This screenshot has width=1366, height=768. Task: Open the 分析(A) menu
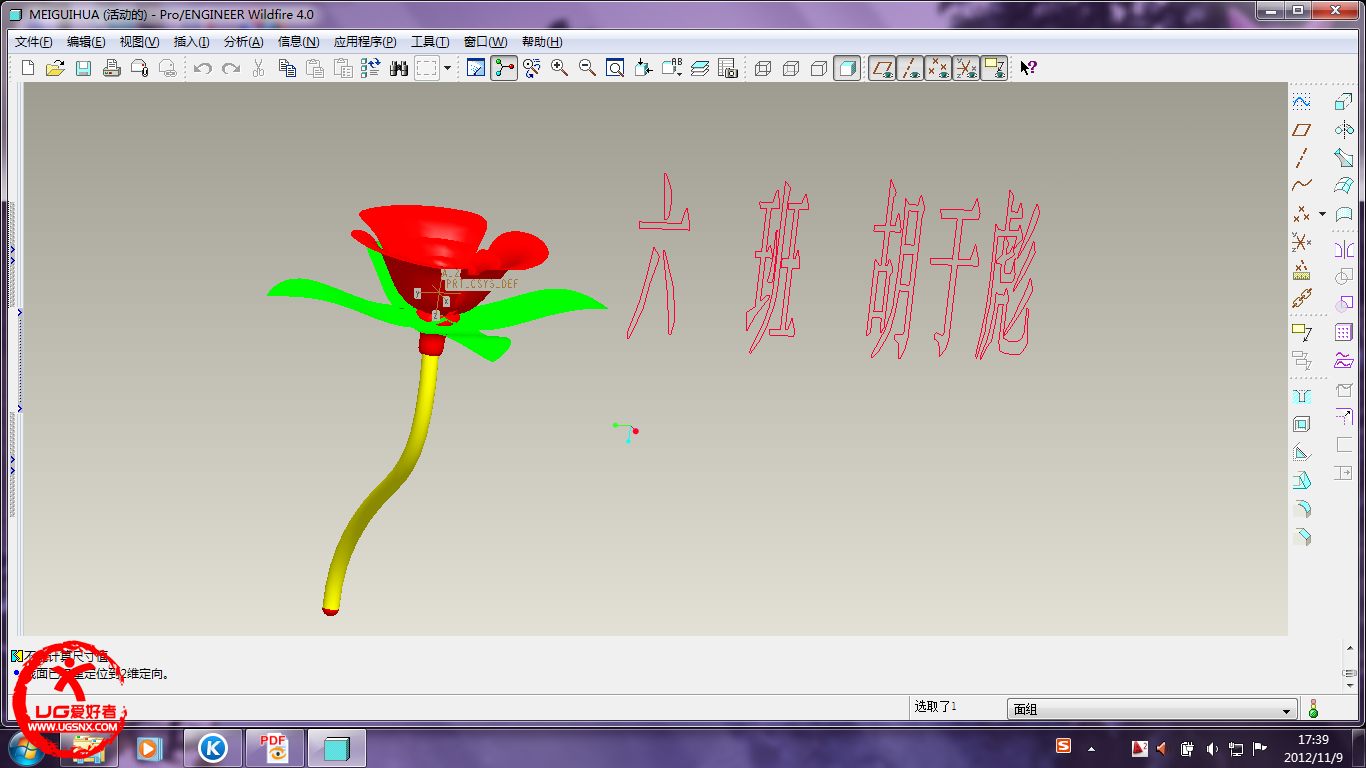pos(244,42)
